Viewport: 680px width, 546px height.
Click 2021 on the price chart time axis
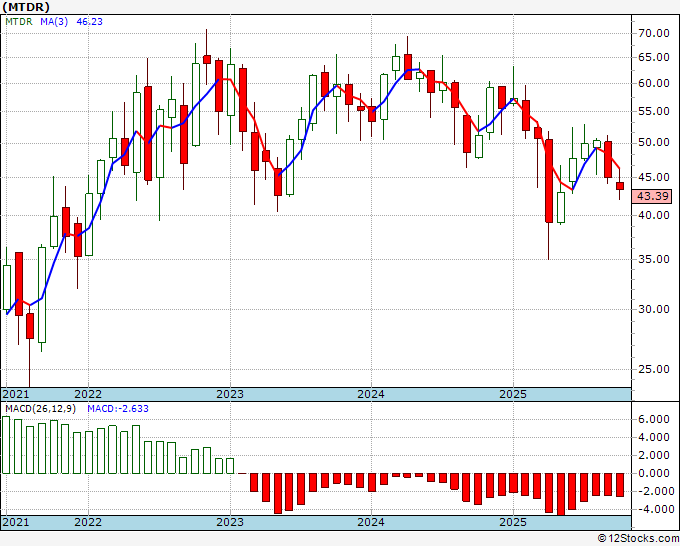(x=16, y=394)
